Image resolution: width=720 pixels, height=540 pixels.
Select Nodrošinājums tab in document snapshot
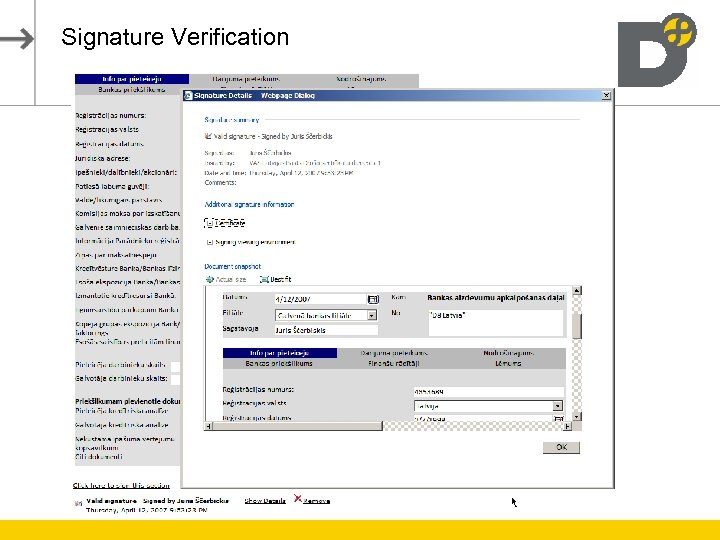pyautogui.click(x=508, y=353)
